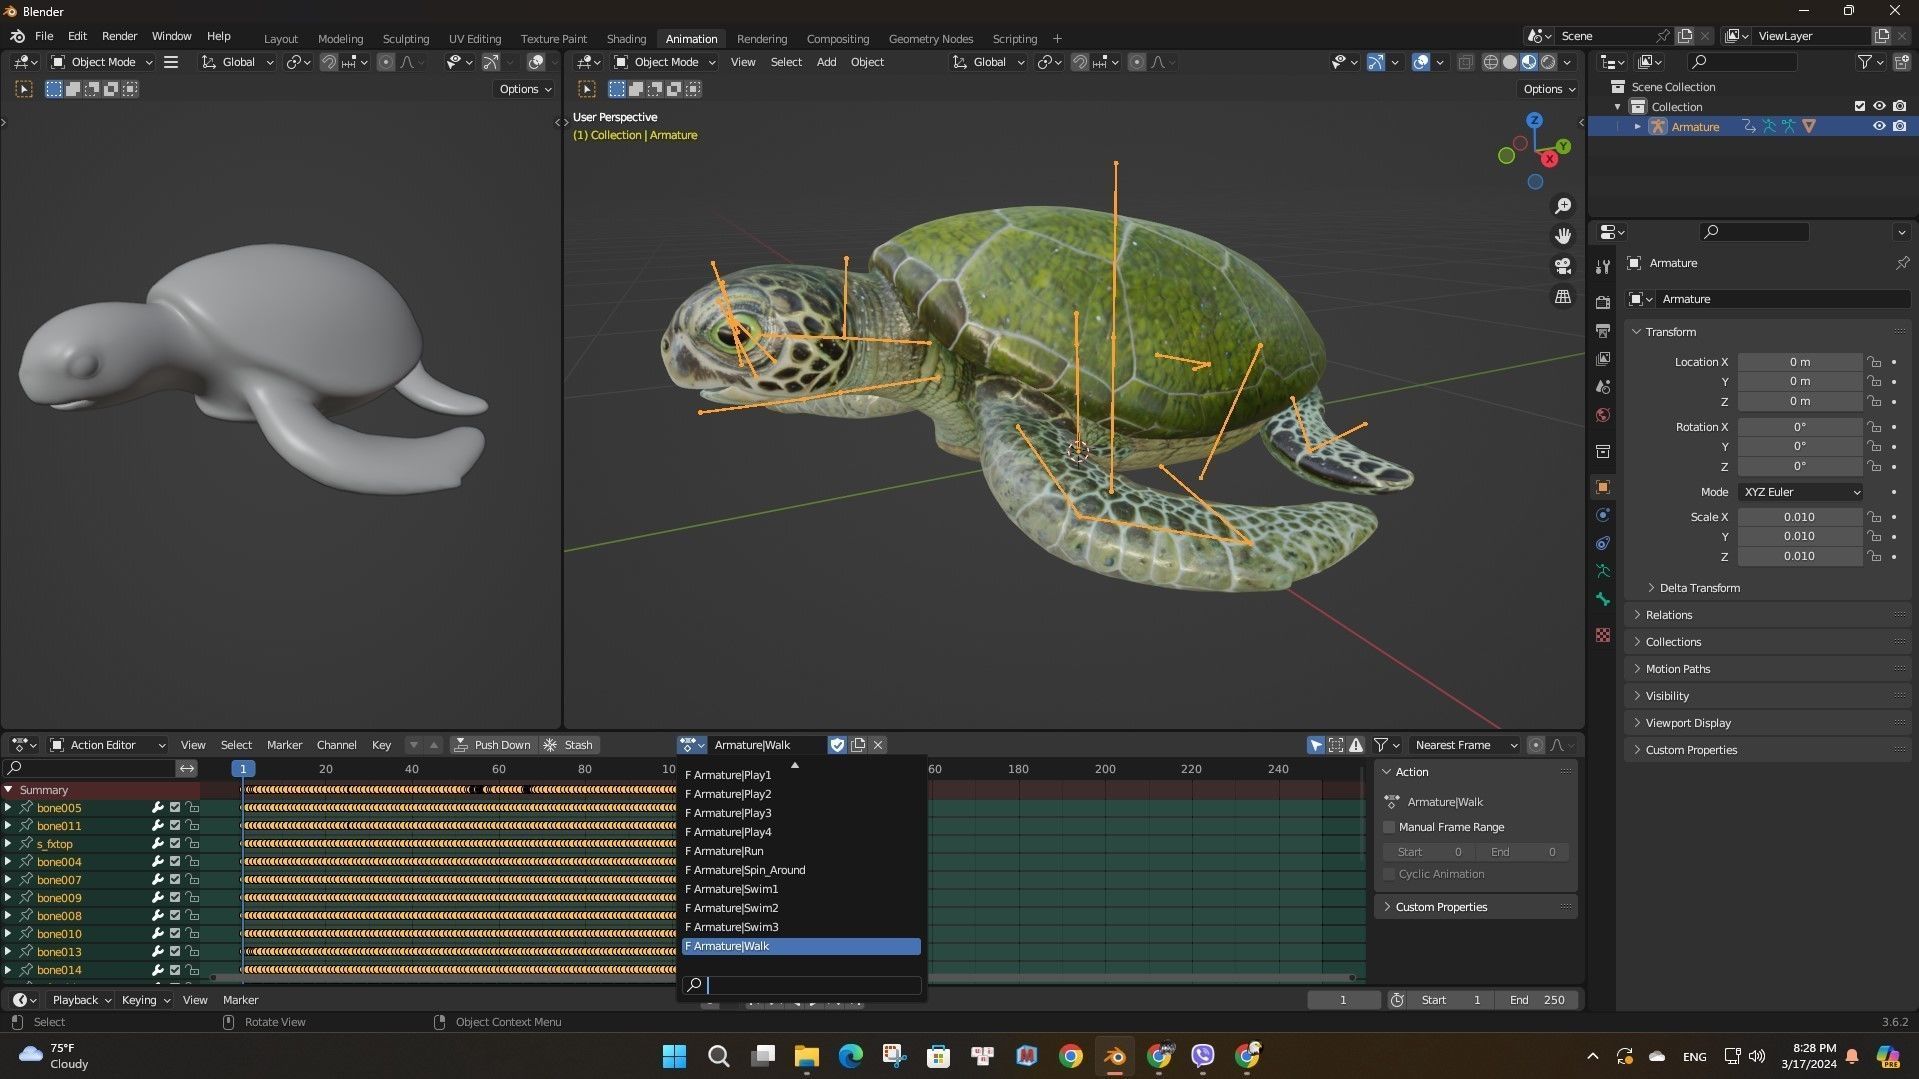1919x1079 pixels.
Task: Open the Nearest Frame snapping dropdown
Action: coord(1465,745)
